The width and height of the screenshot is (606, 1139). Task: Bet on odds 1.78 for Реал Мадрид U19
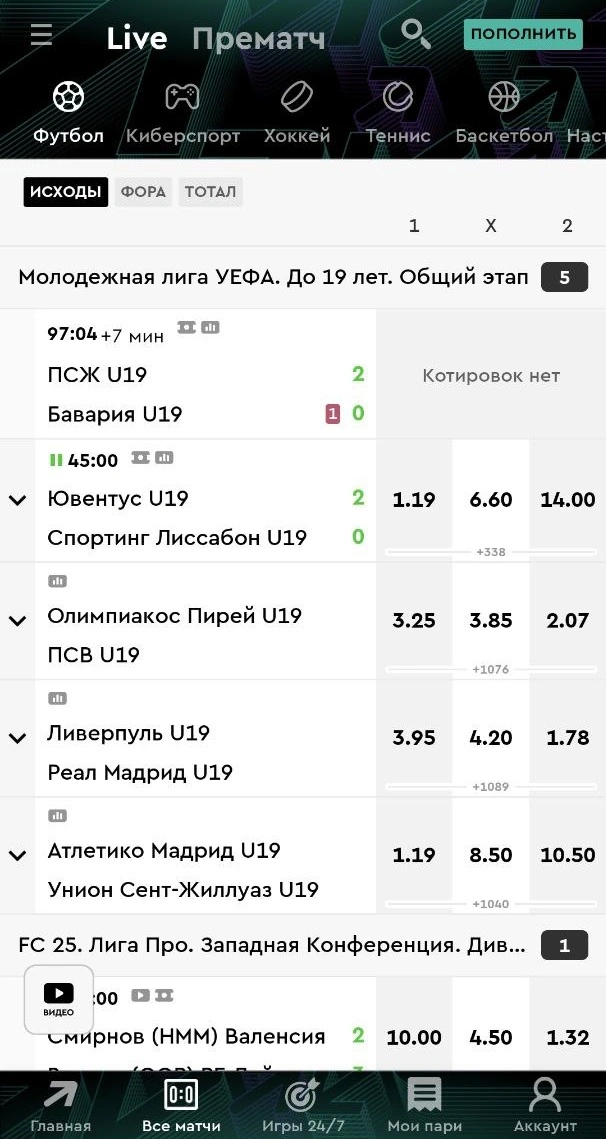tap(567, 738)
